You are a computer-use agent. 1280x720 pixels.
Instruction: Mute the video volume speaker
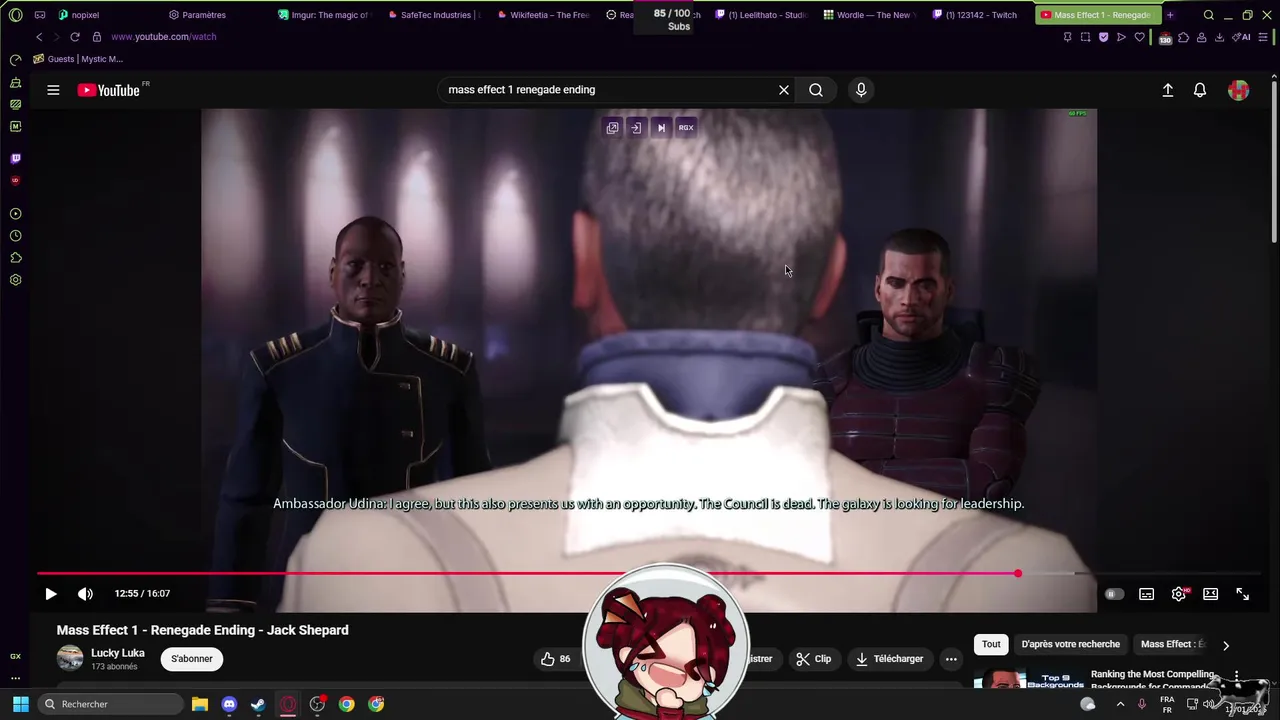click(85, 594)
